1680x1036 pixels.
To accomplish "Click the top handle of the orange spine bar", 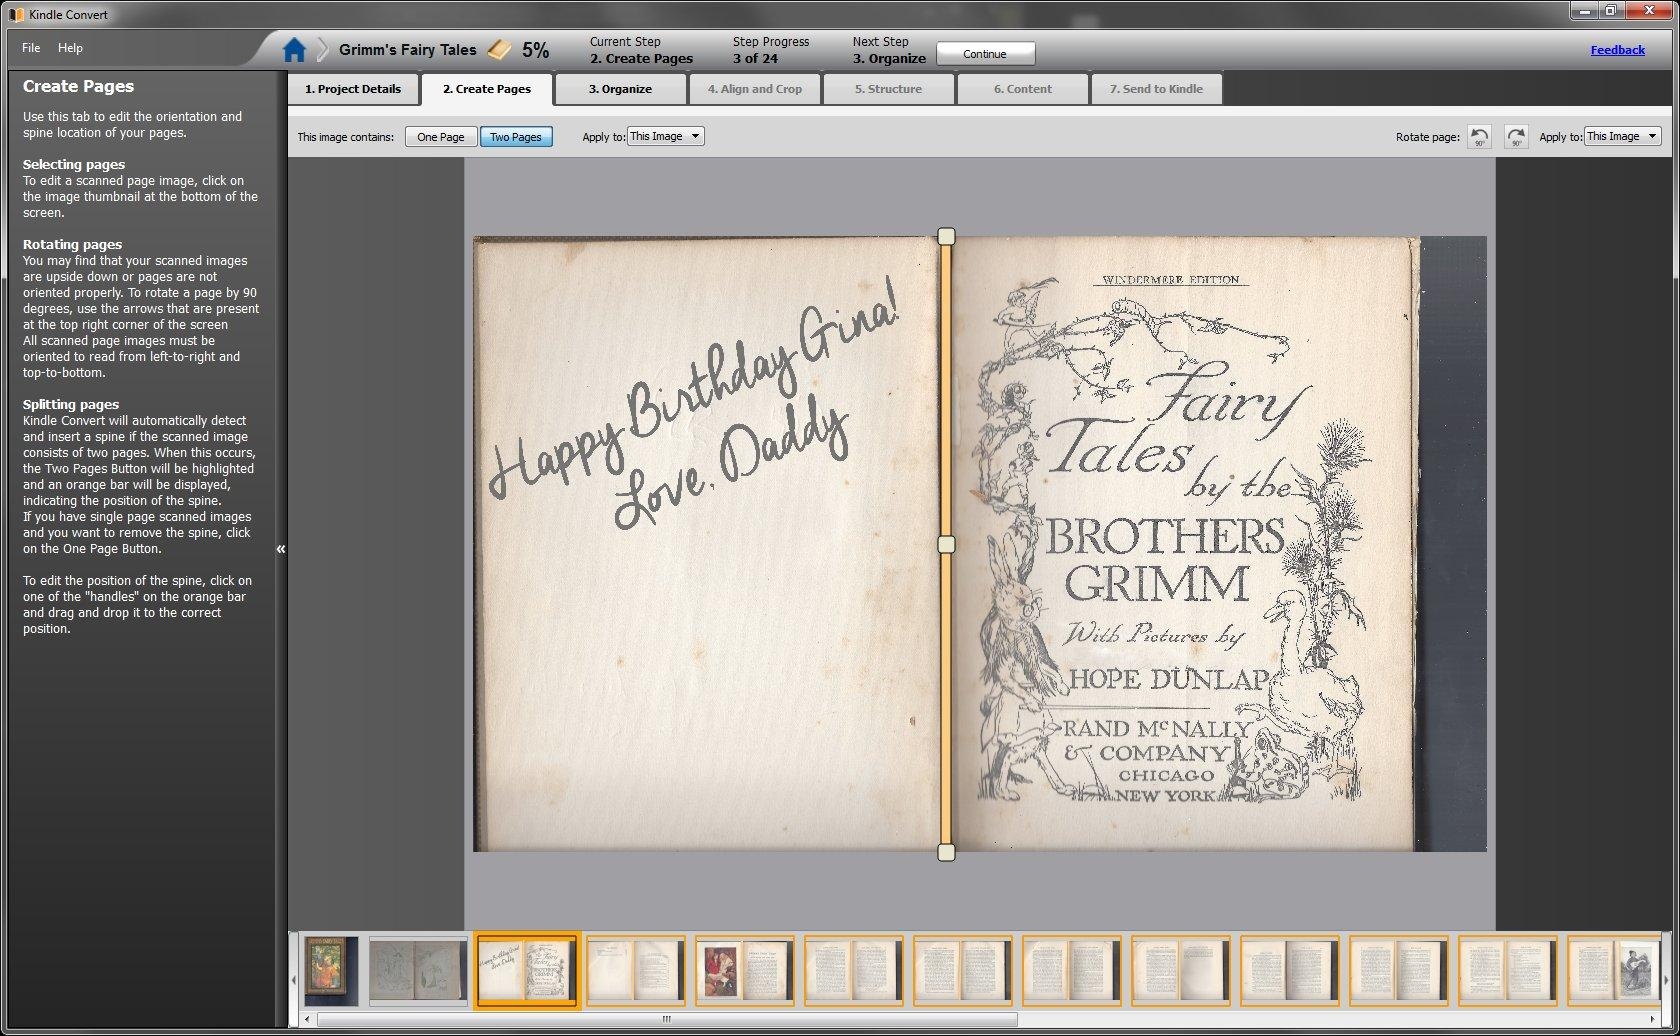I will (946, 236).
